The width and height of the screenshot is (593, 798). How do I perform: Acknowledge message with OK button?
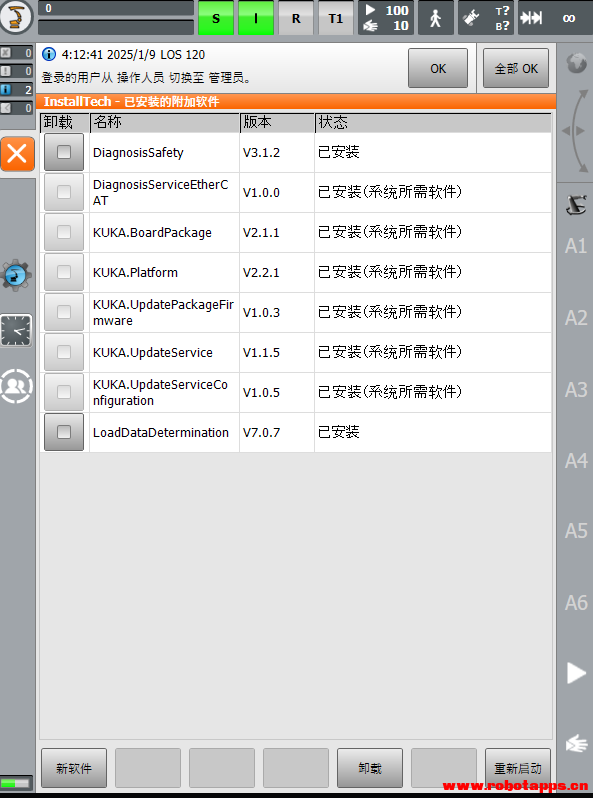pos(438,68)
